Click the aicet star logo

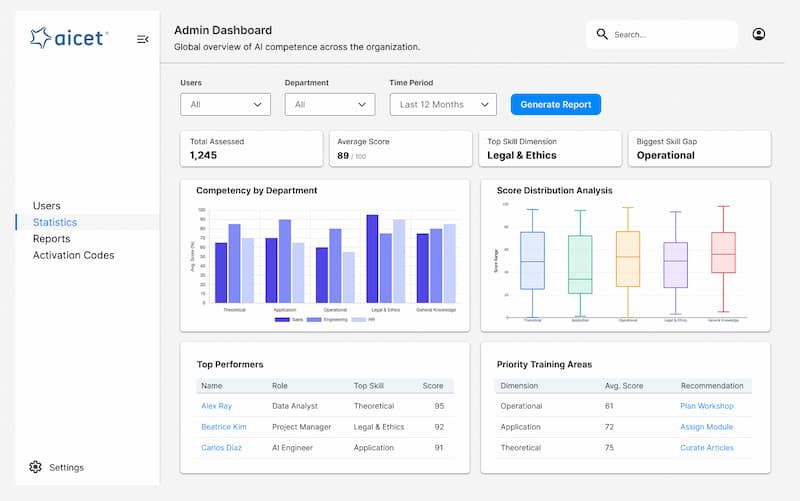point(41,38)
